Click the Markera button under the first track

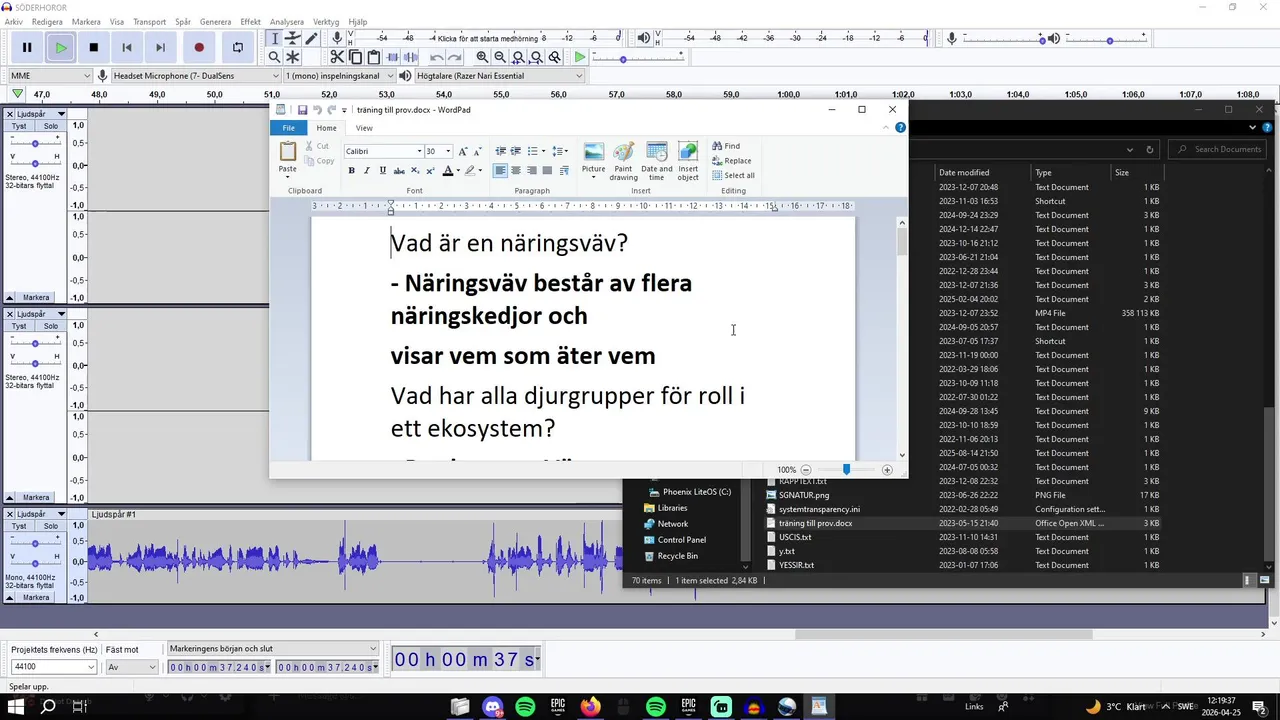click(36, 297)
